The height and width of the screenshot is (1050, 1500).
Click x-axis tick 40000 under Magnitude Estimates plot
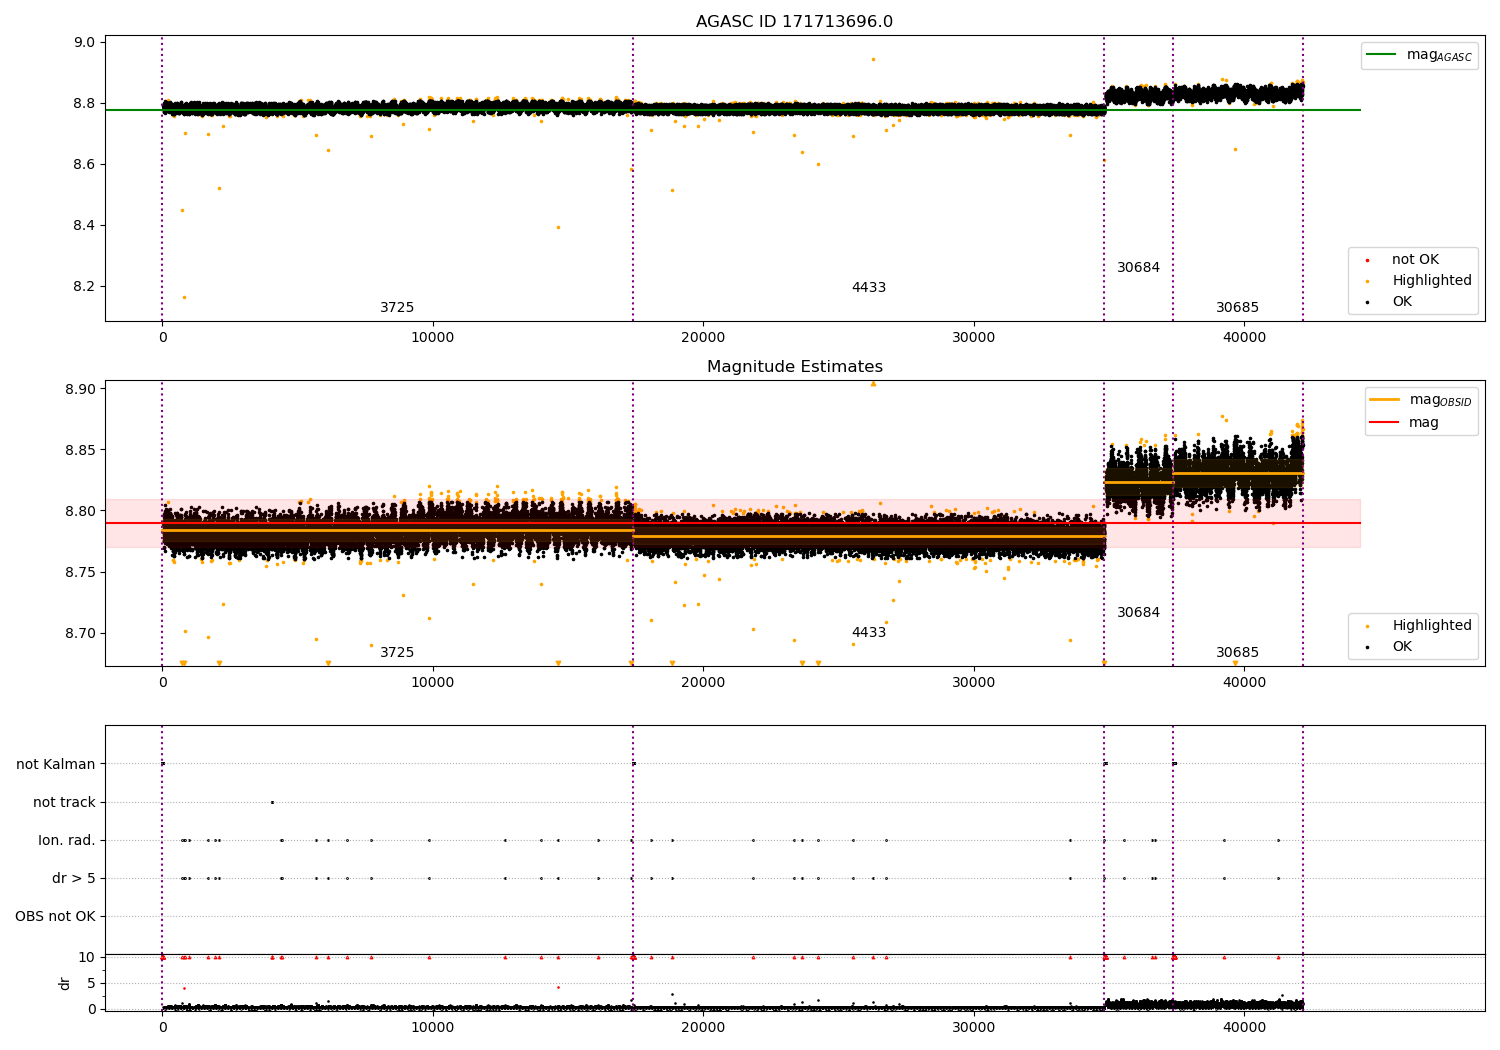[x=1243, y=683]
